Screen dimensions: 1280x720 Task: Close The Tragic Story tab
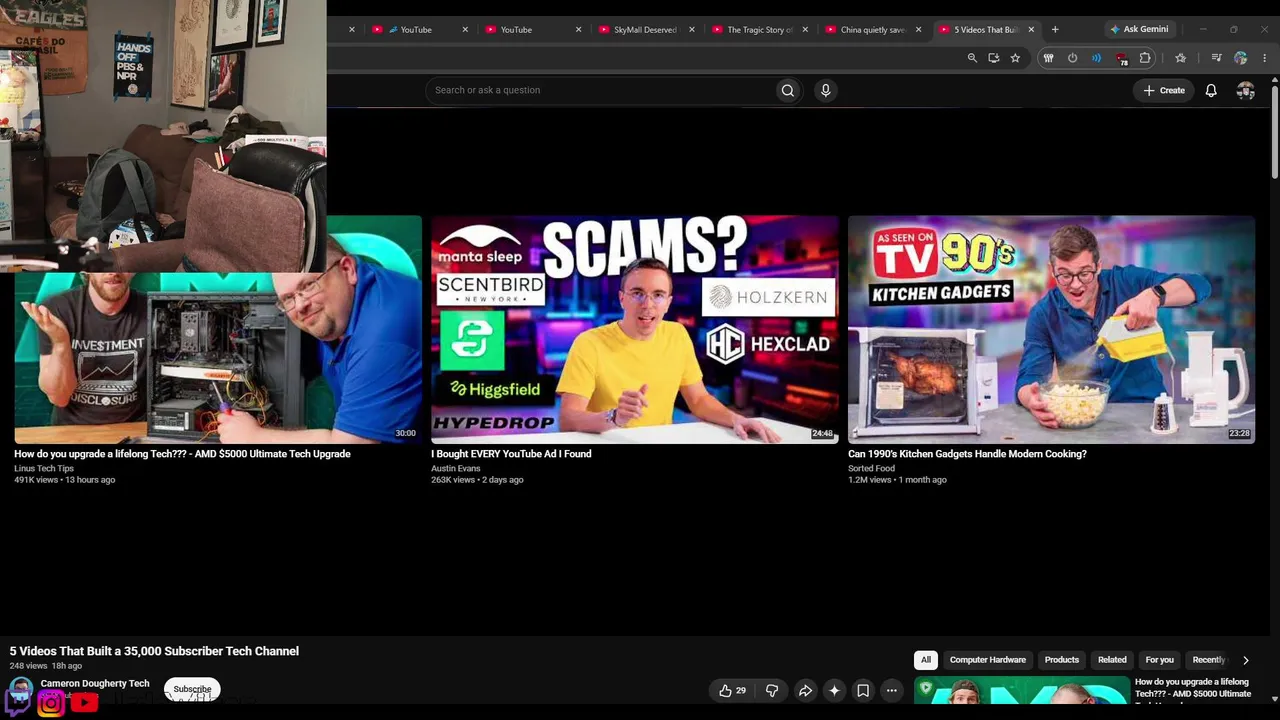[805, 29]
